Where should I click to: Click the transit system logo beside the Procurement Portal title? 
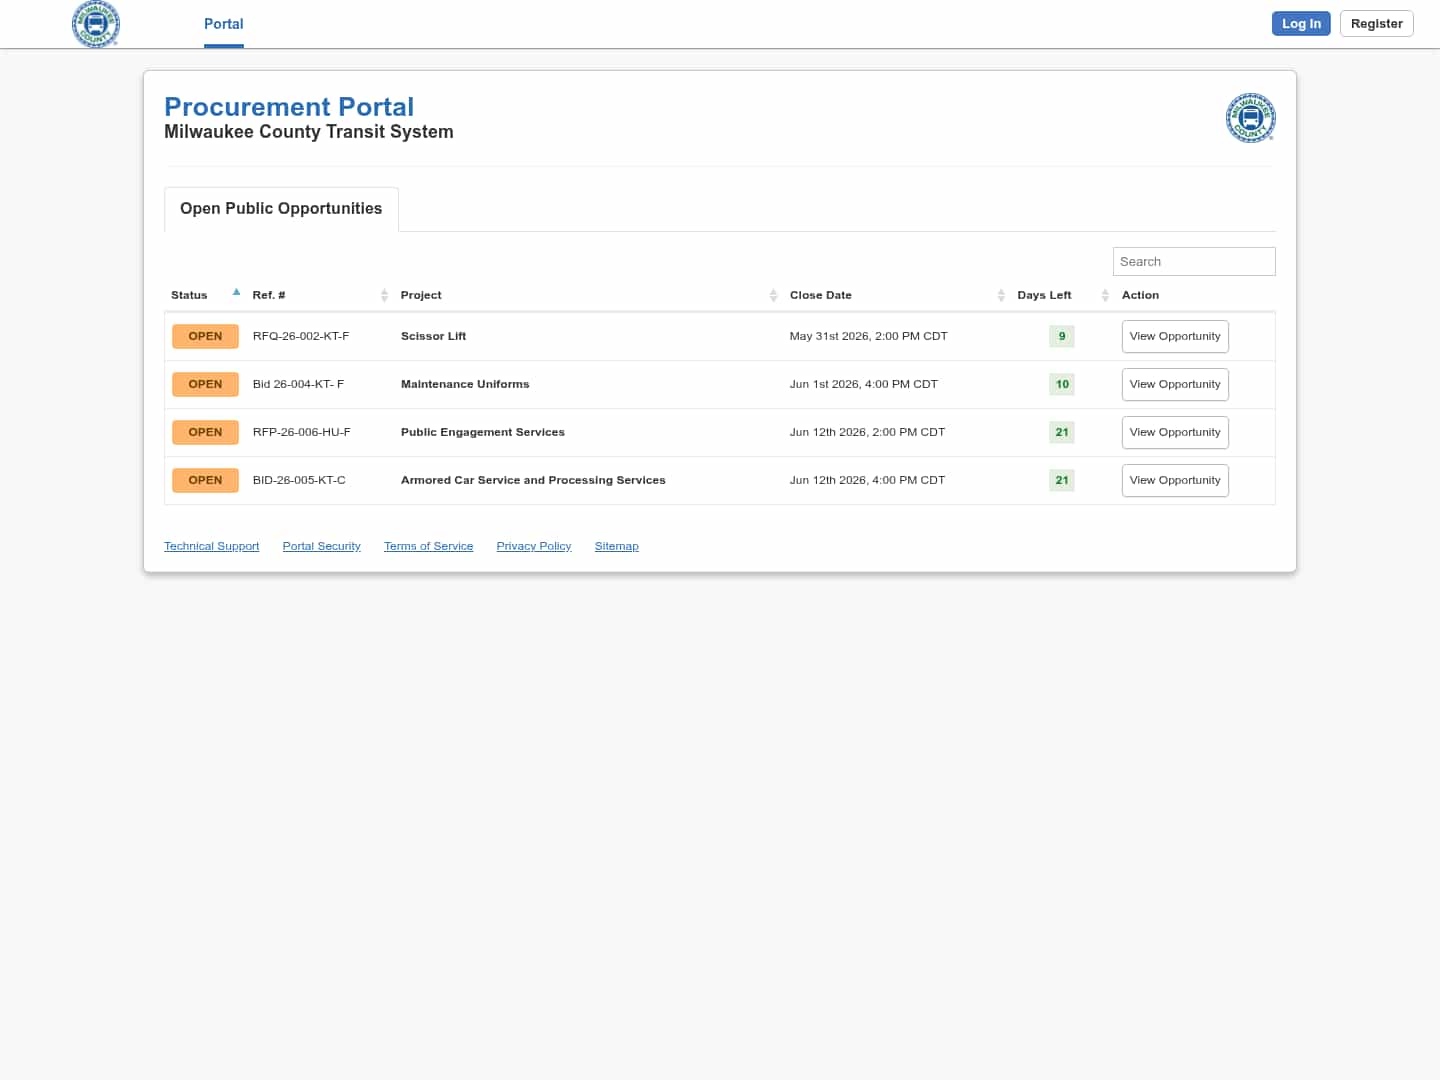(x=1250, y=118)
